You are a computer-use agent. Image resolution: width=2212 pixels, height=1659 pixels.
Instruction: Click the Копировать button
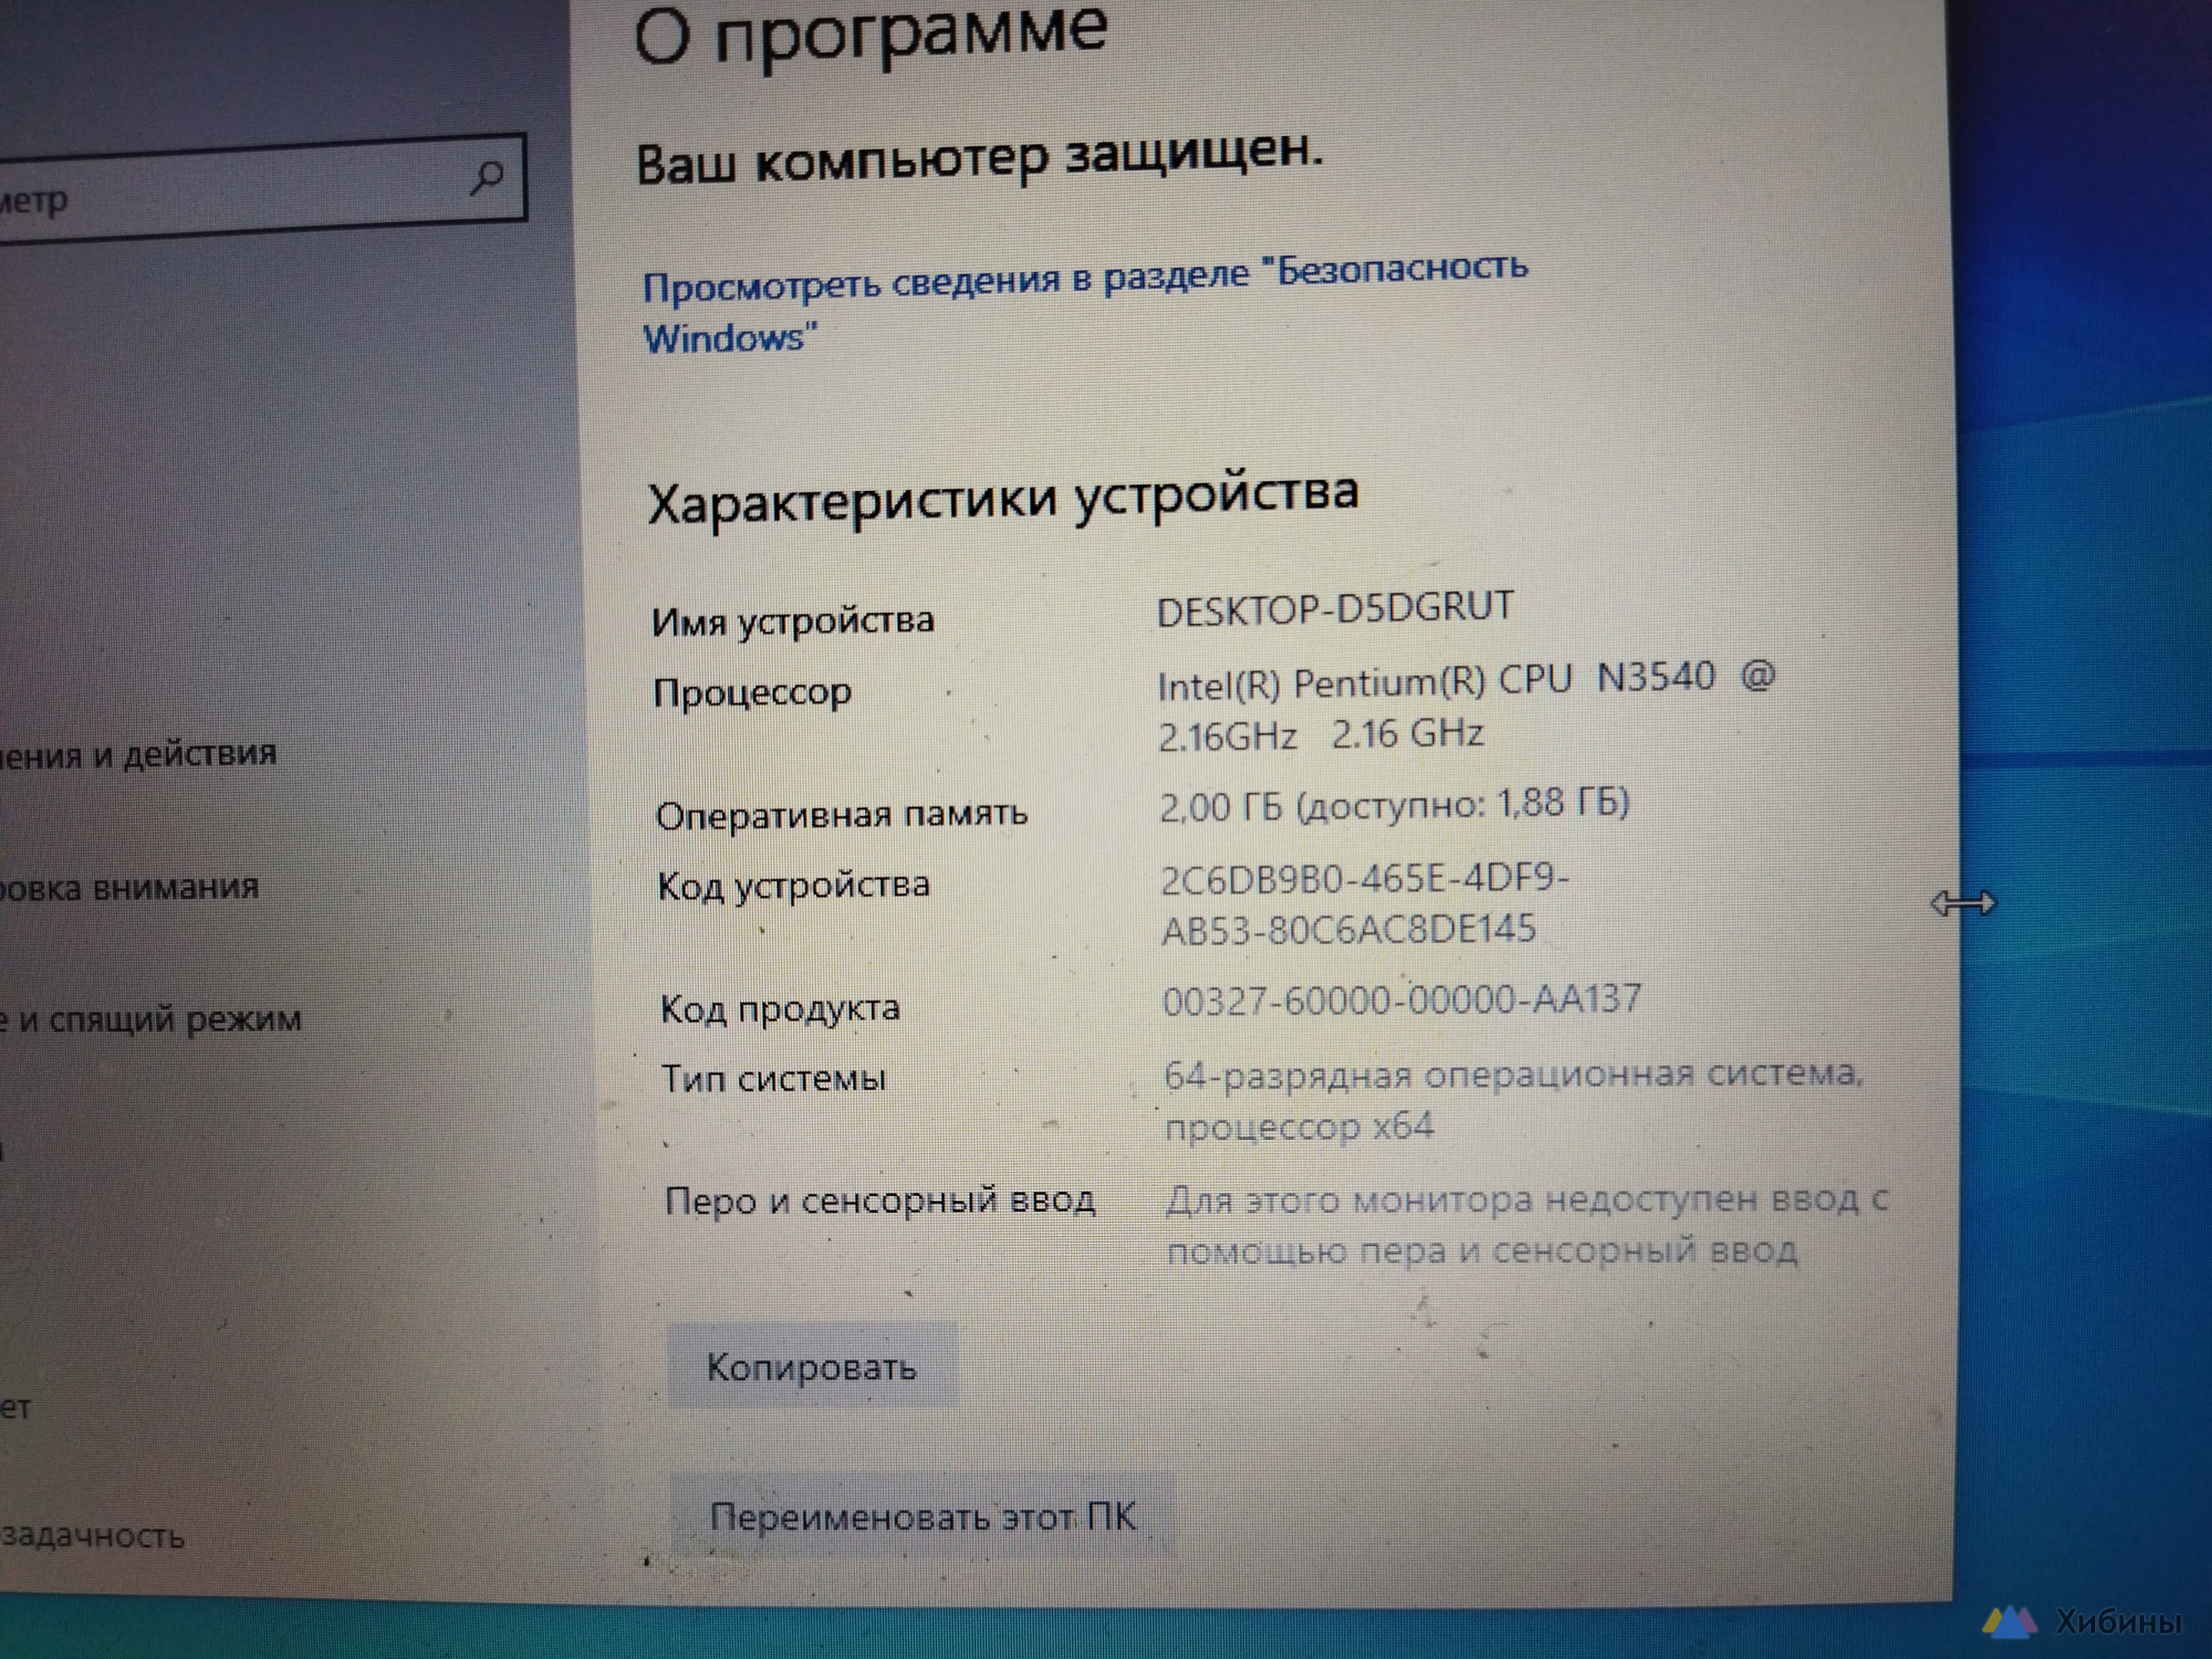811,1366
